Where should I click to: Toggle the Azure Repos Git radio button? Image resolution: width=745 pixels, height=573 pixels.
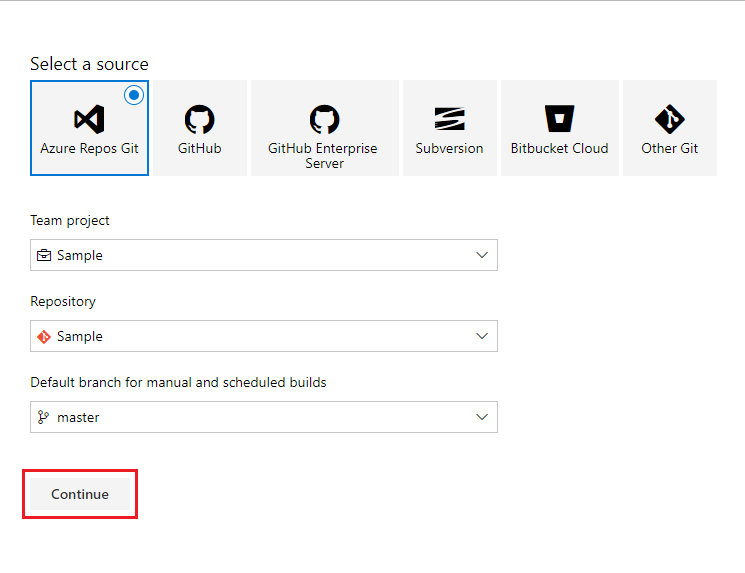(x=134, y=95)
